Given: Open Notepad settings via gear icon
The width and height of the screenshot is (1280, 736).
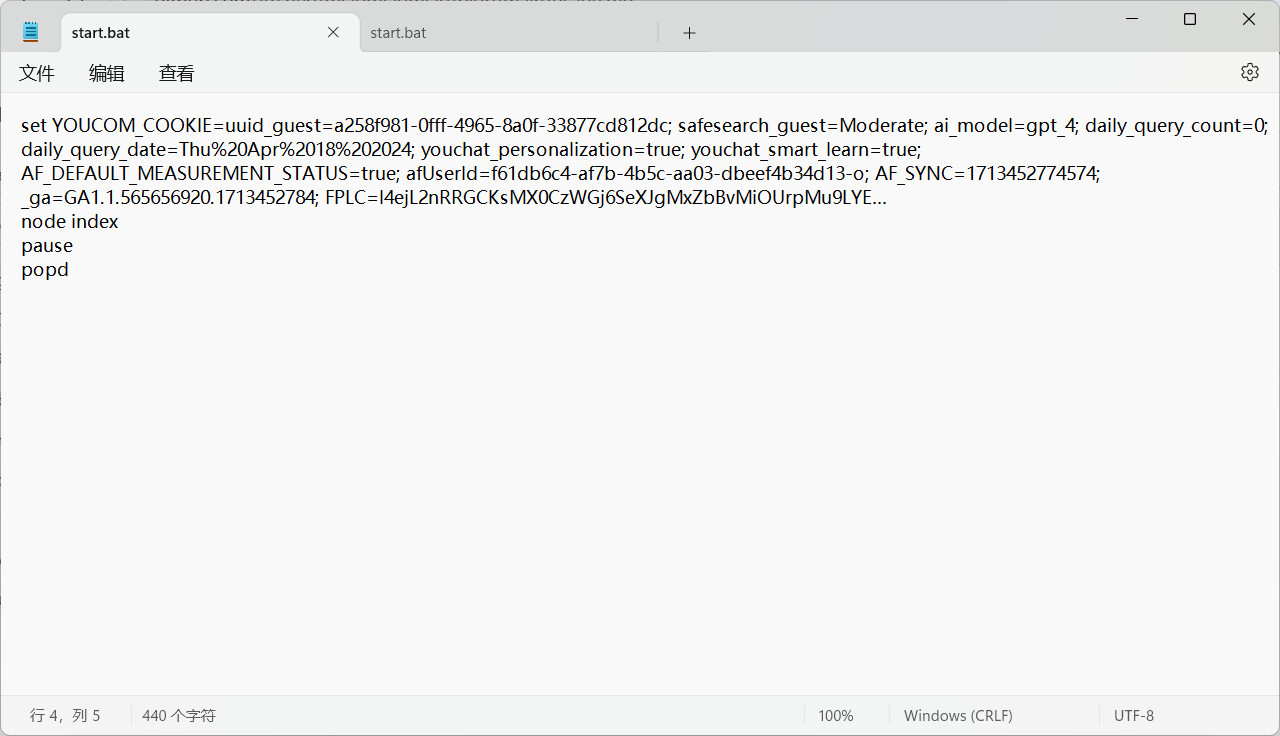Looking at the screenshot, I should coord(1249,72).
